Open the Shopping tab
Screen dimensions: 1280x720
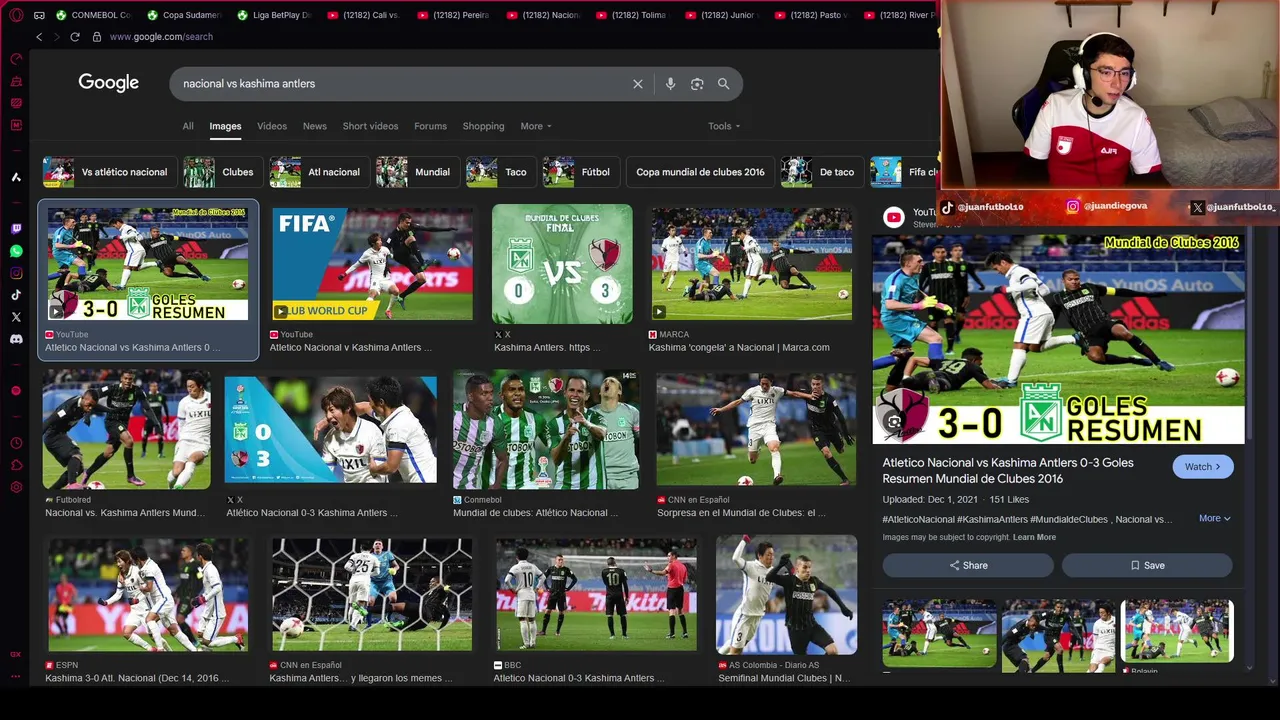[x=483, y=126]
